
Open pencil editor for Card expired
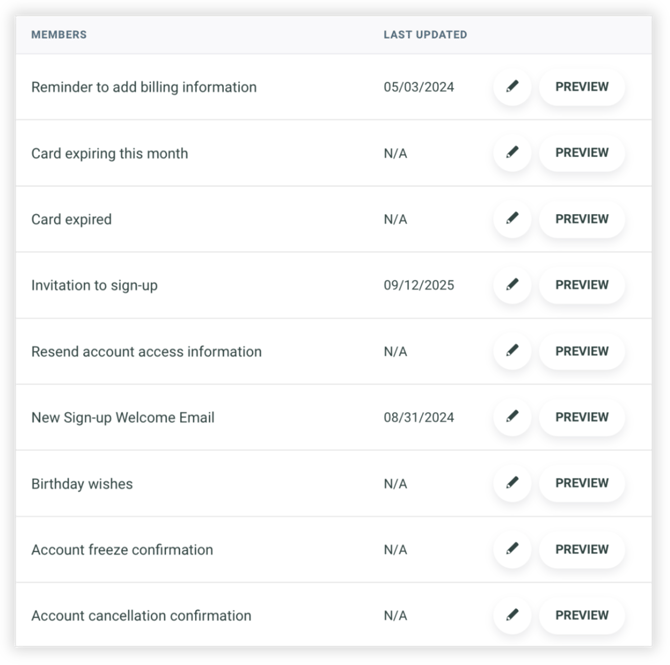(x=512, y=219)
